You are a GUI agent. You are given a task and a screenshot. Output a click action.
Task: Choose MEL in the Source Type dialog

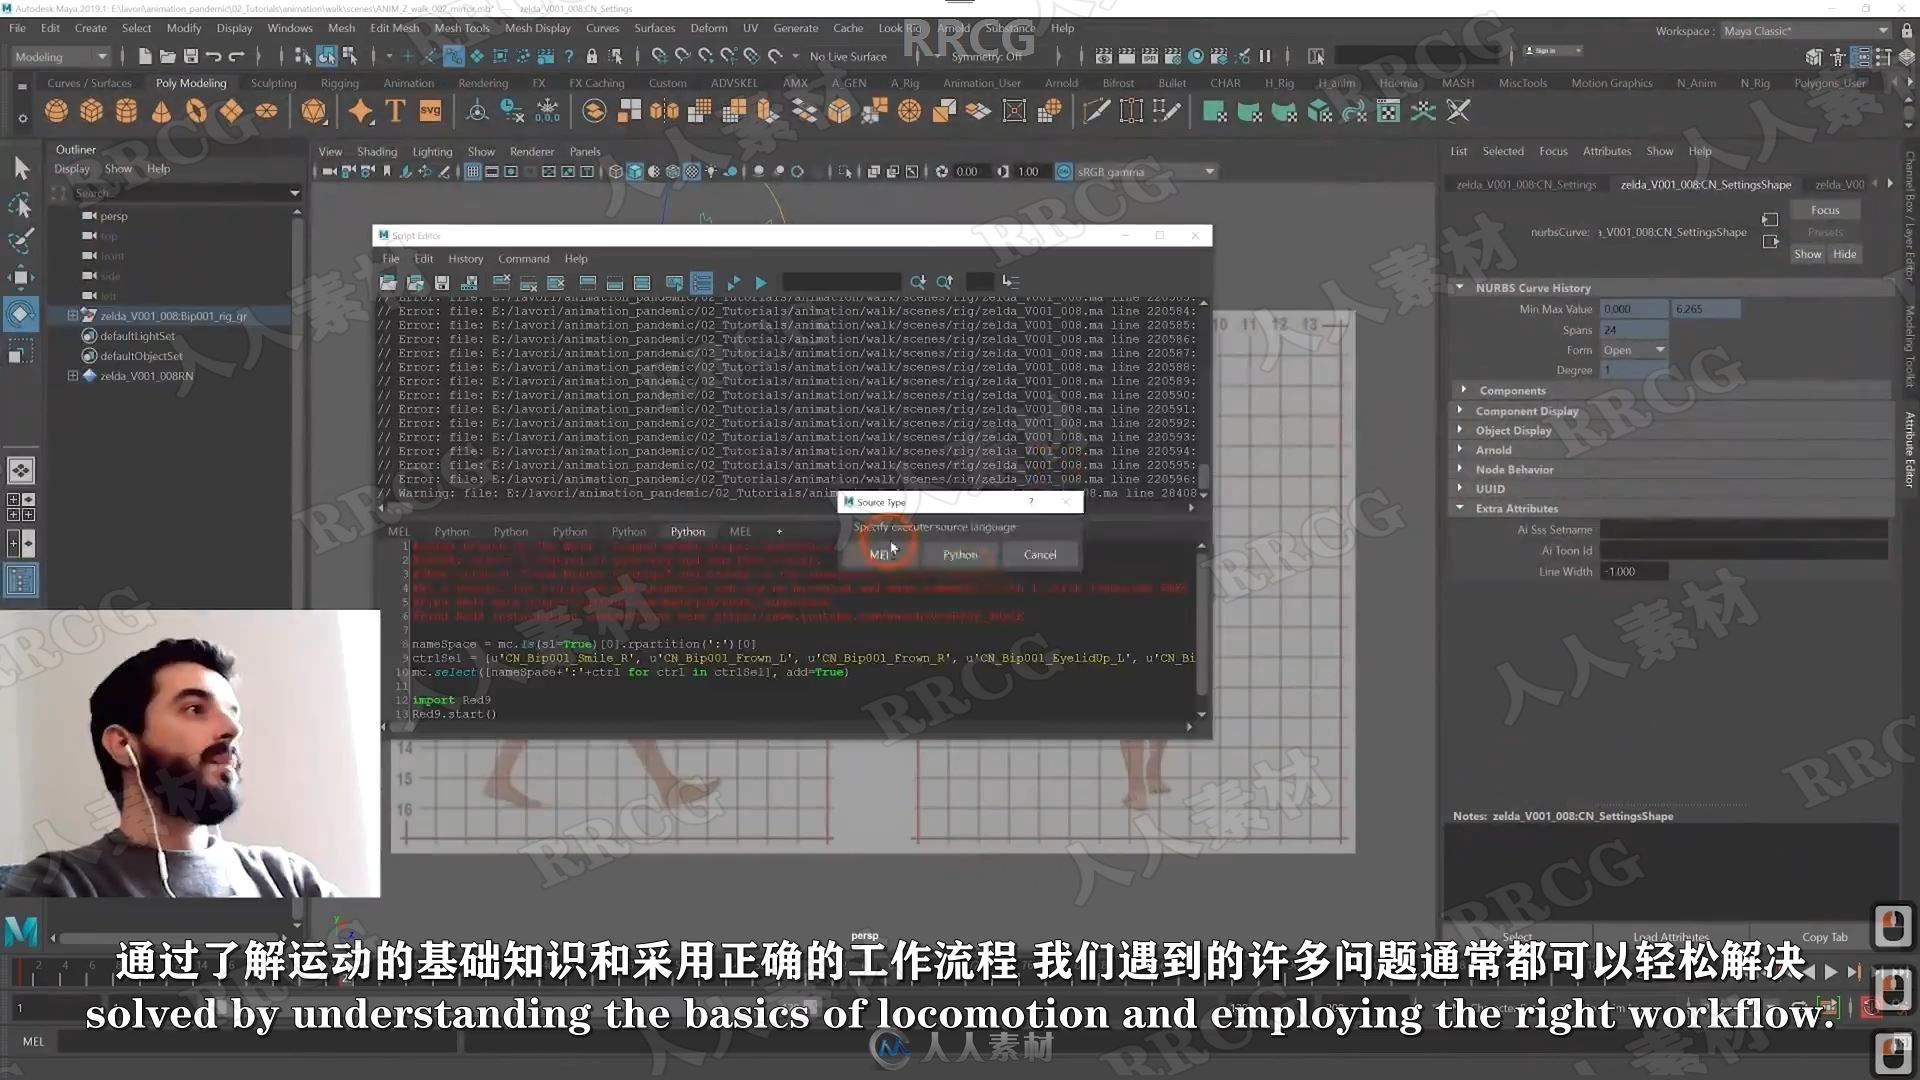[x=881, y=555]
